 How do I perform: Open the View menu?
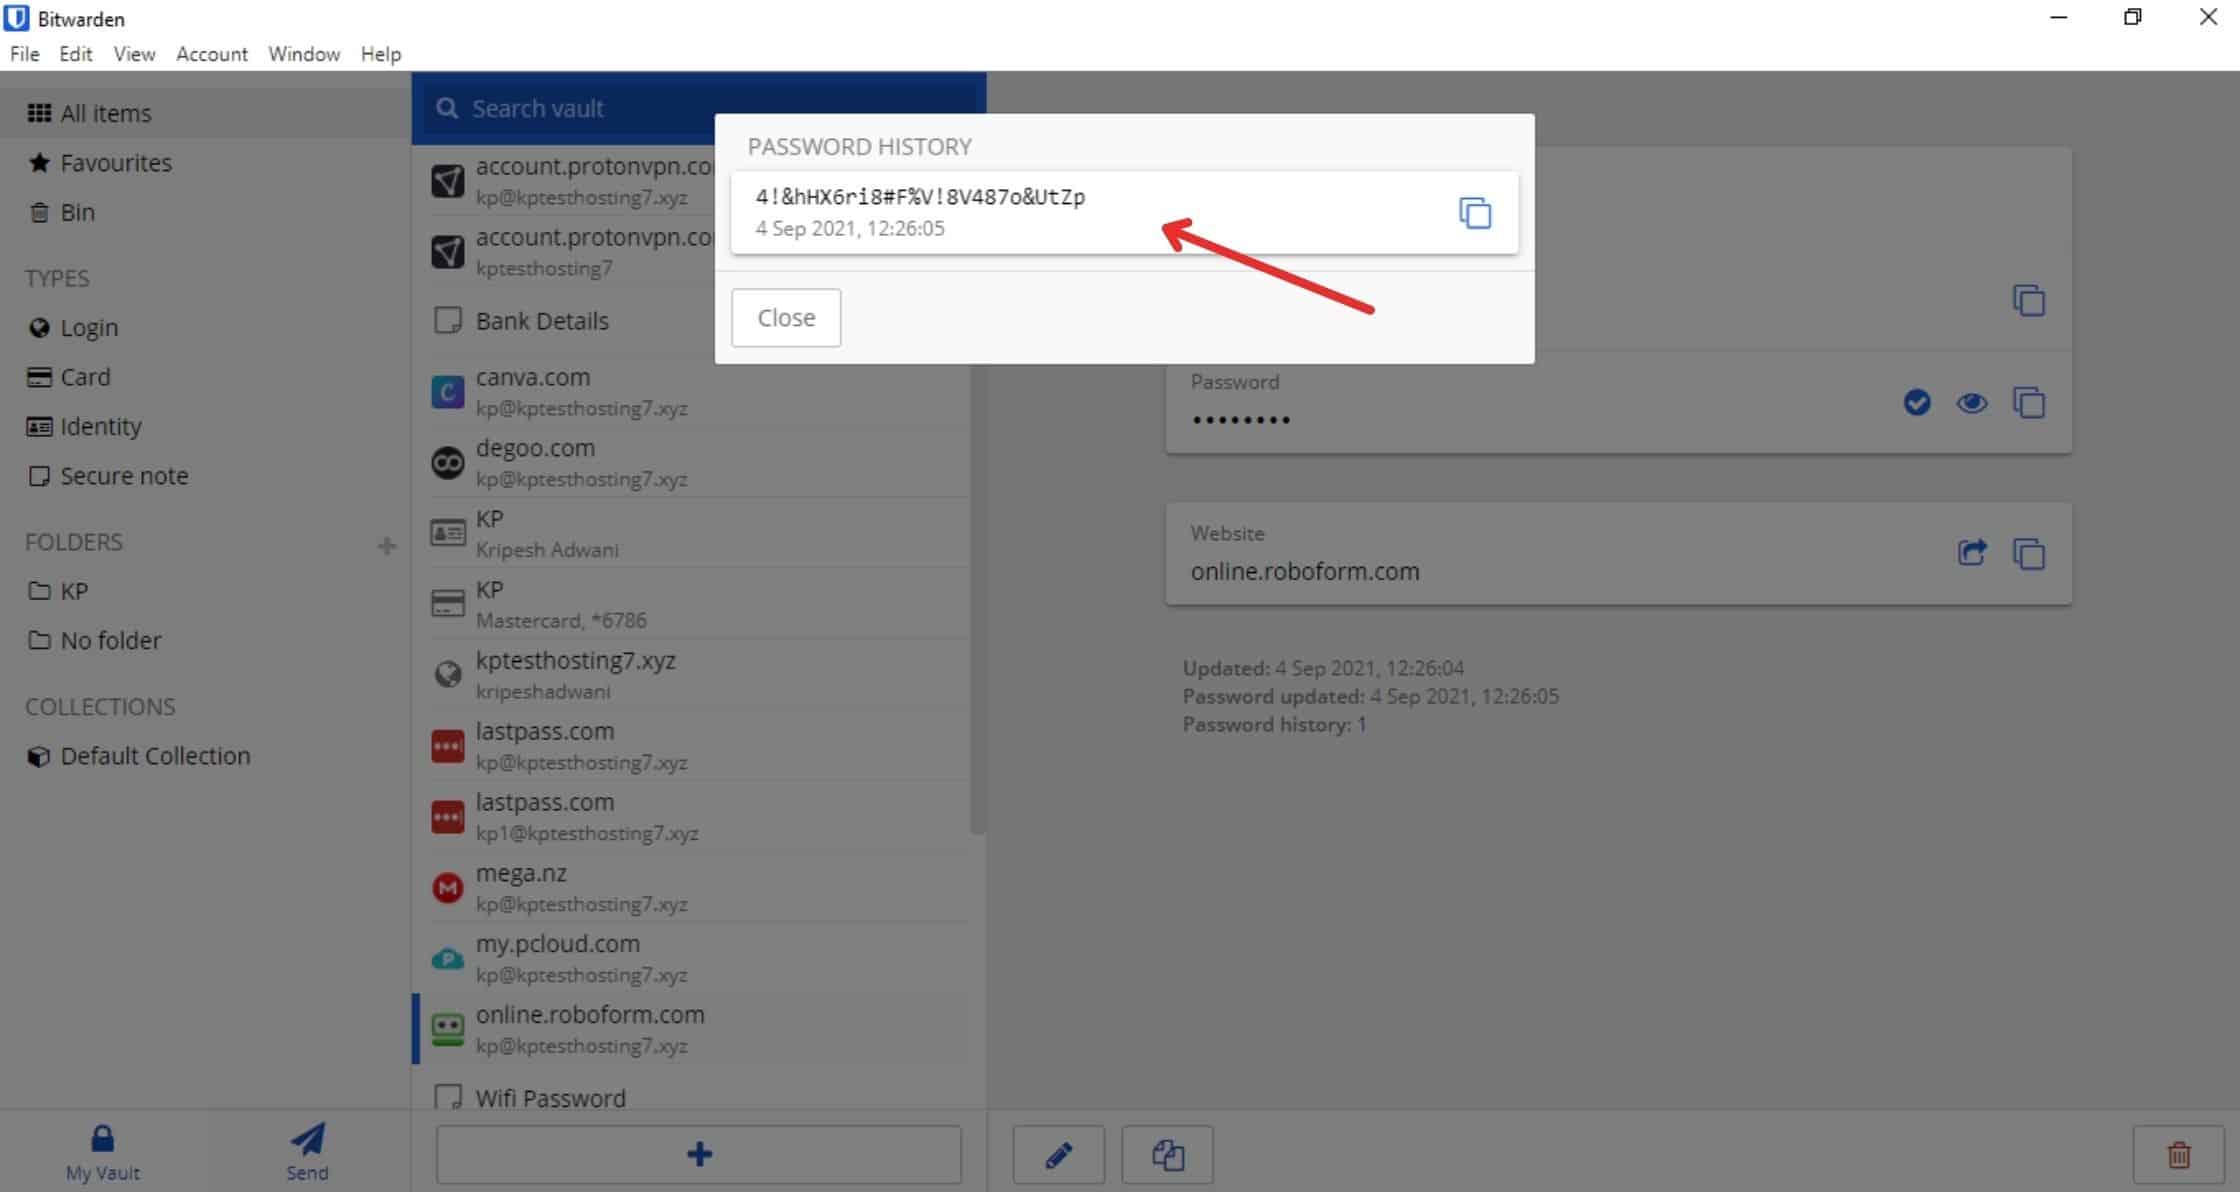click(x=134, y=54)
